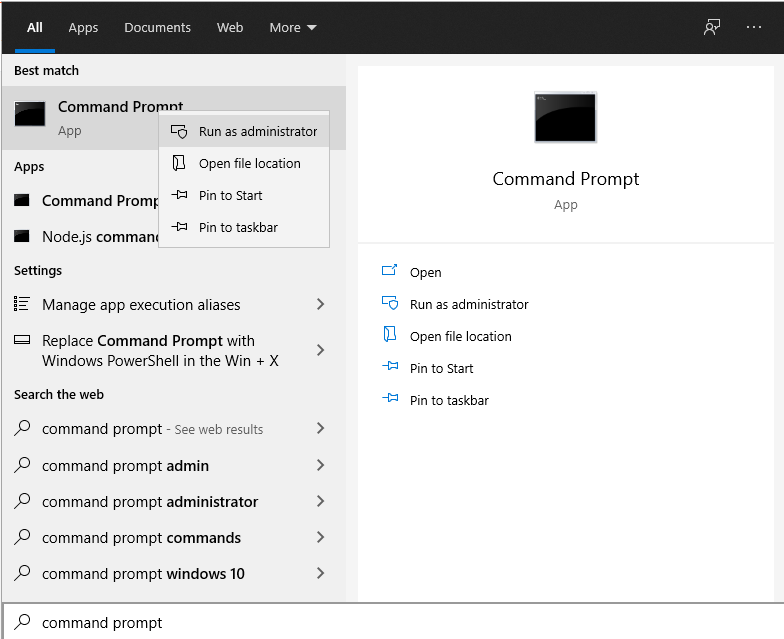Click the Pin to taskbar pin icon in right pane
The height and width of the screenshot is (639, 784).
390,400
